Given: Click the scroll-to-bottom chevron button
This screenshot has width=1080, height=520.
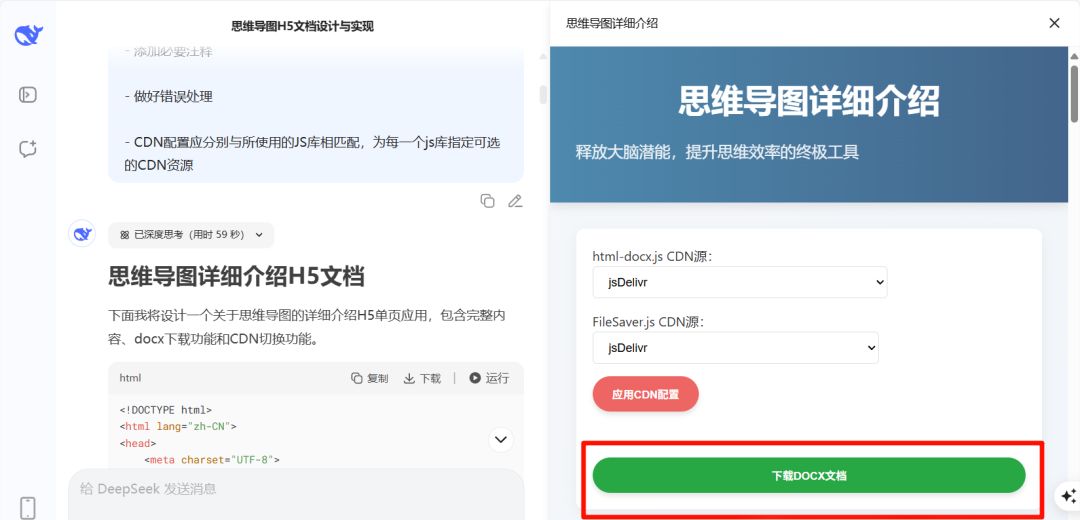Looking at the screenshot, I should click(x=501, y=439).
